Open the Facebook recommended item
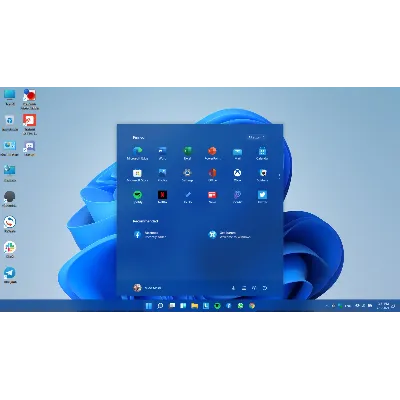Viewport: 400px width, 400px height. coord(150,235)
